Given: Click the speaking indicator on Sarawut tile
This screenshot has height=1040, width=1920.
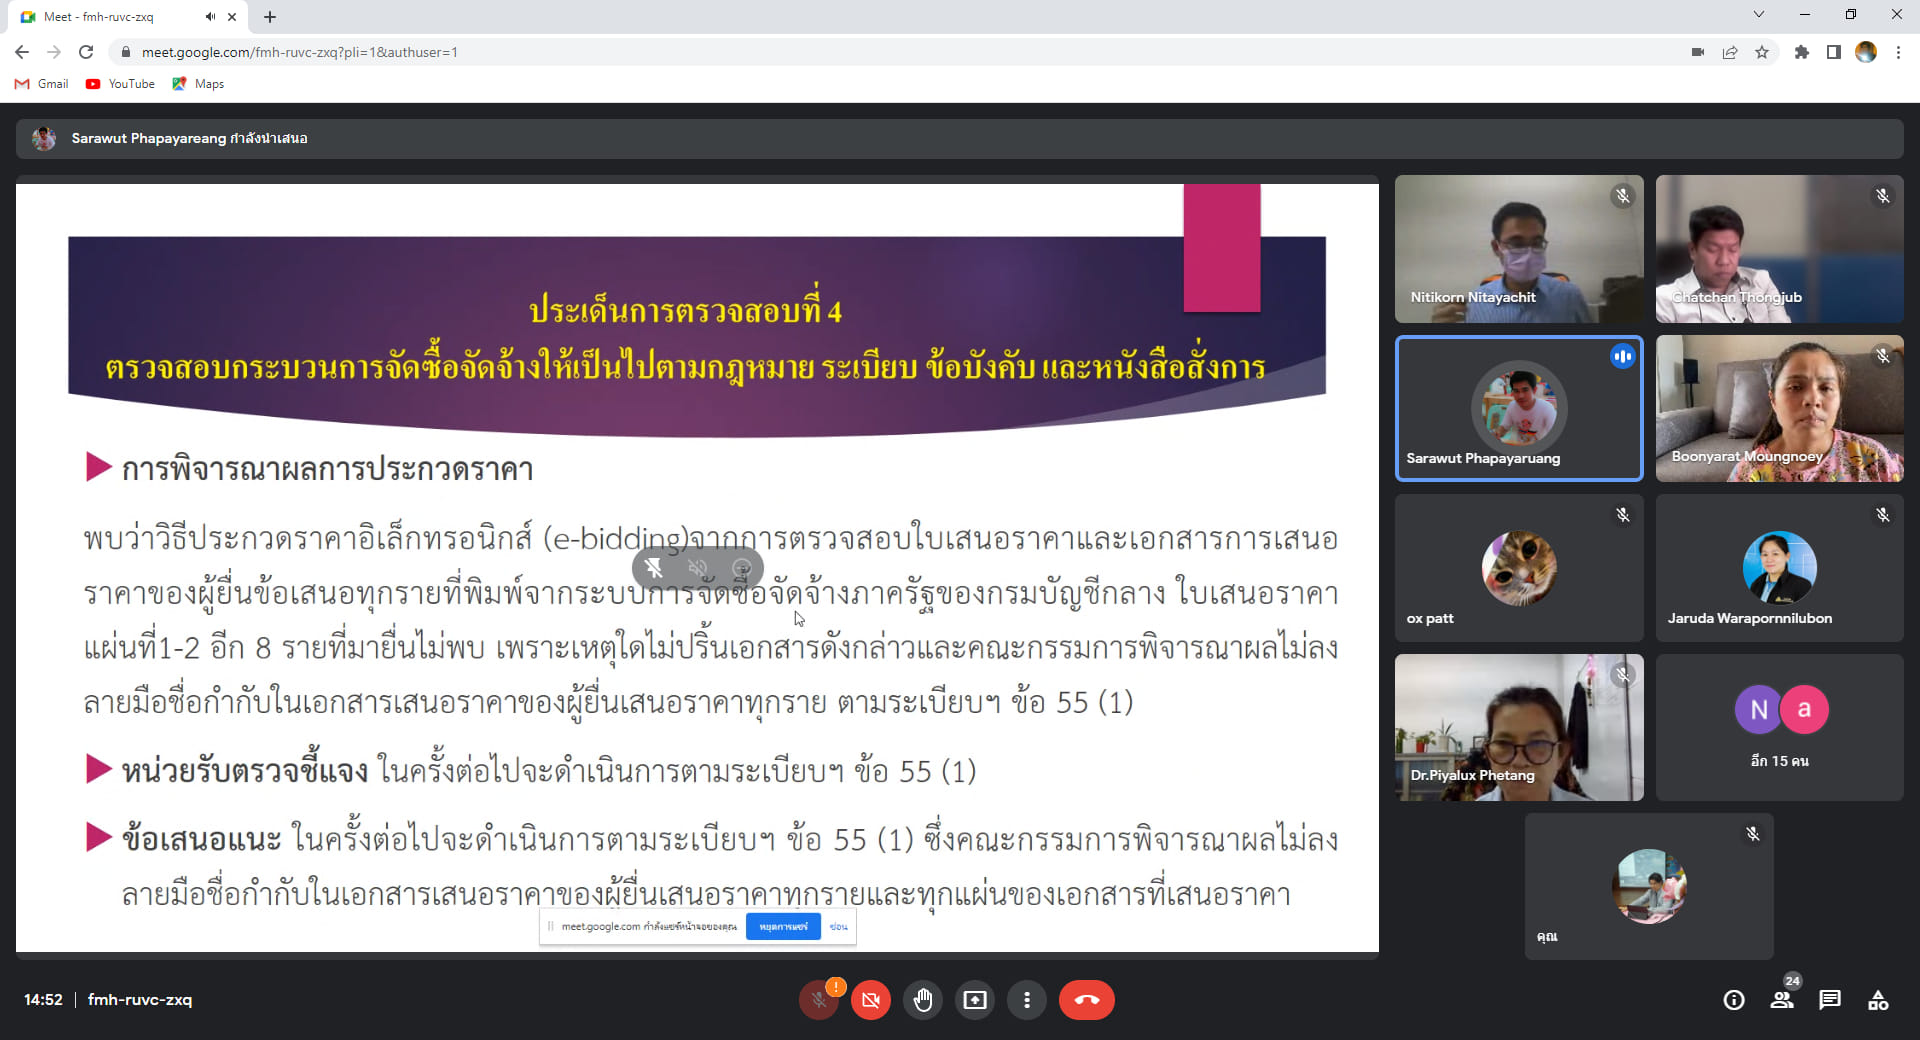Looking at the screenshot, I should pyautogui.click(x=1622, y=356).
